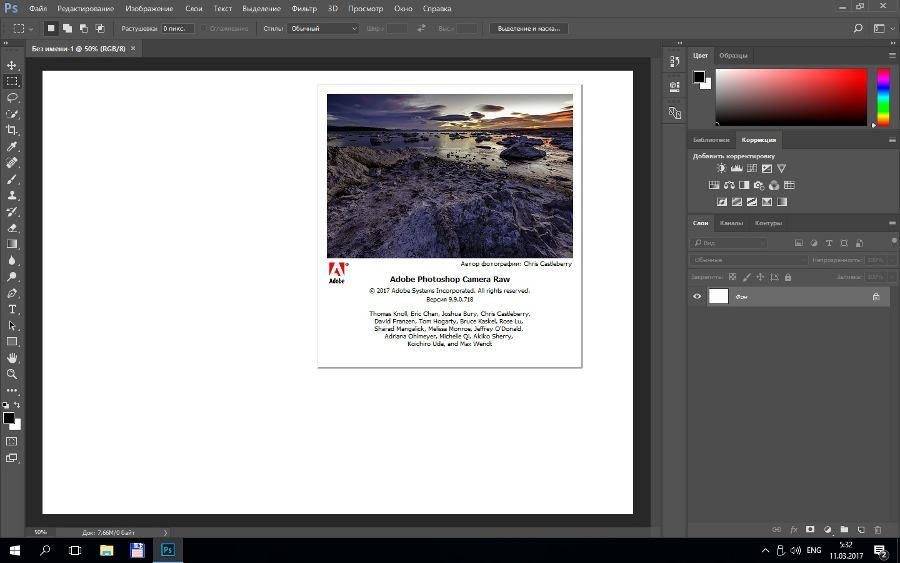The image size is (900, 563).
Task: Select the Quick Selection tool
Action: (x=11, y=114)
